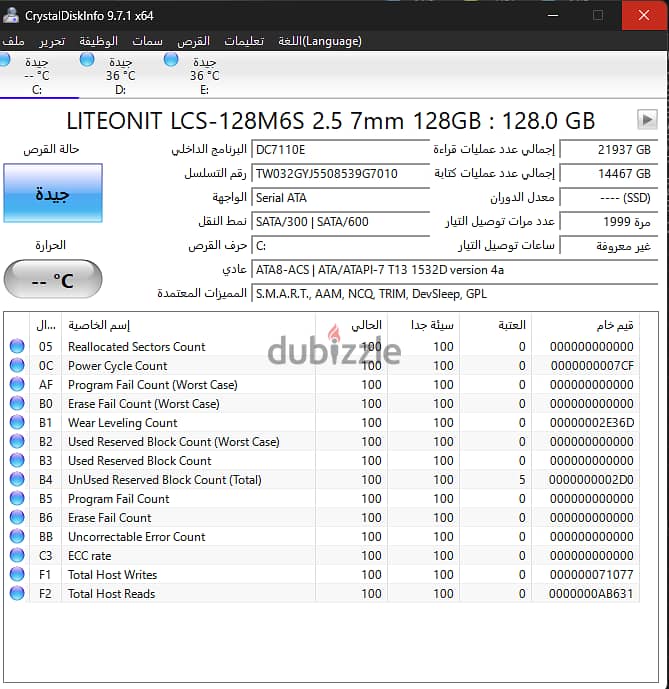
Task: Open the تحرير (Edit) menu
Action: [52, 41]
